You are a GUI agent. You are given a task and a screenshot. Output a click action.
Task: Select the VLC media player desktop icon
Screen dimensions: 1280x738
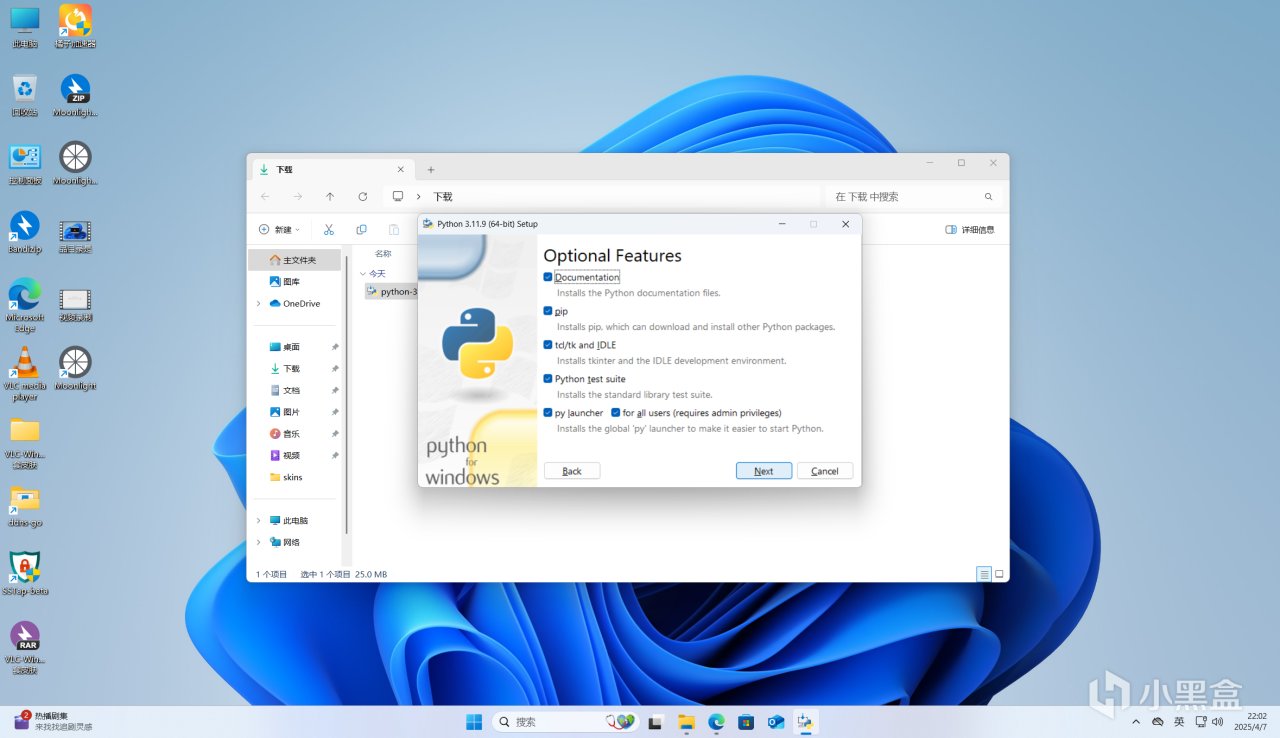pos(25,374)
